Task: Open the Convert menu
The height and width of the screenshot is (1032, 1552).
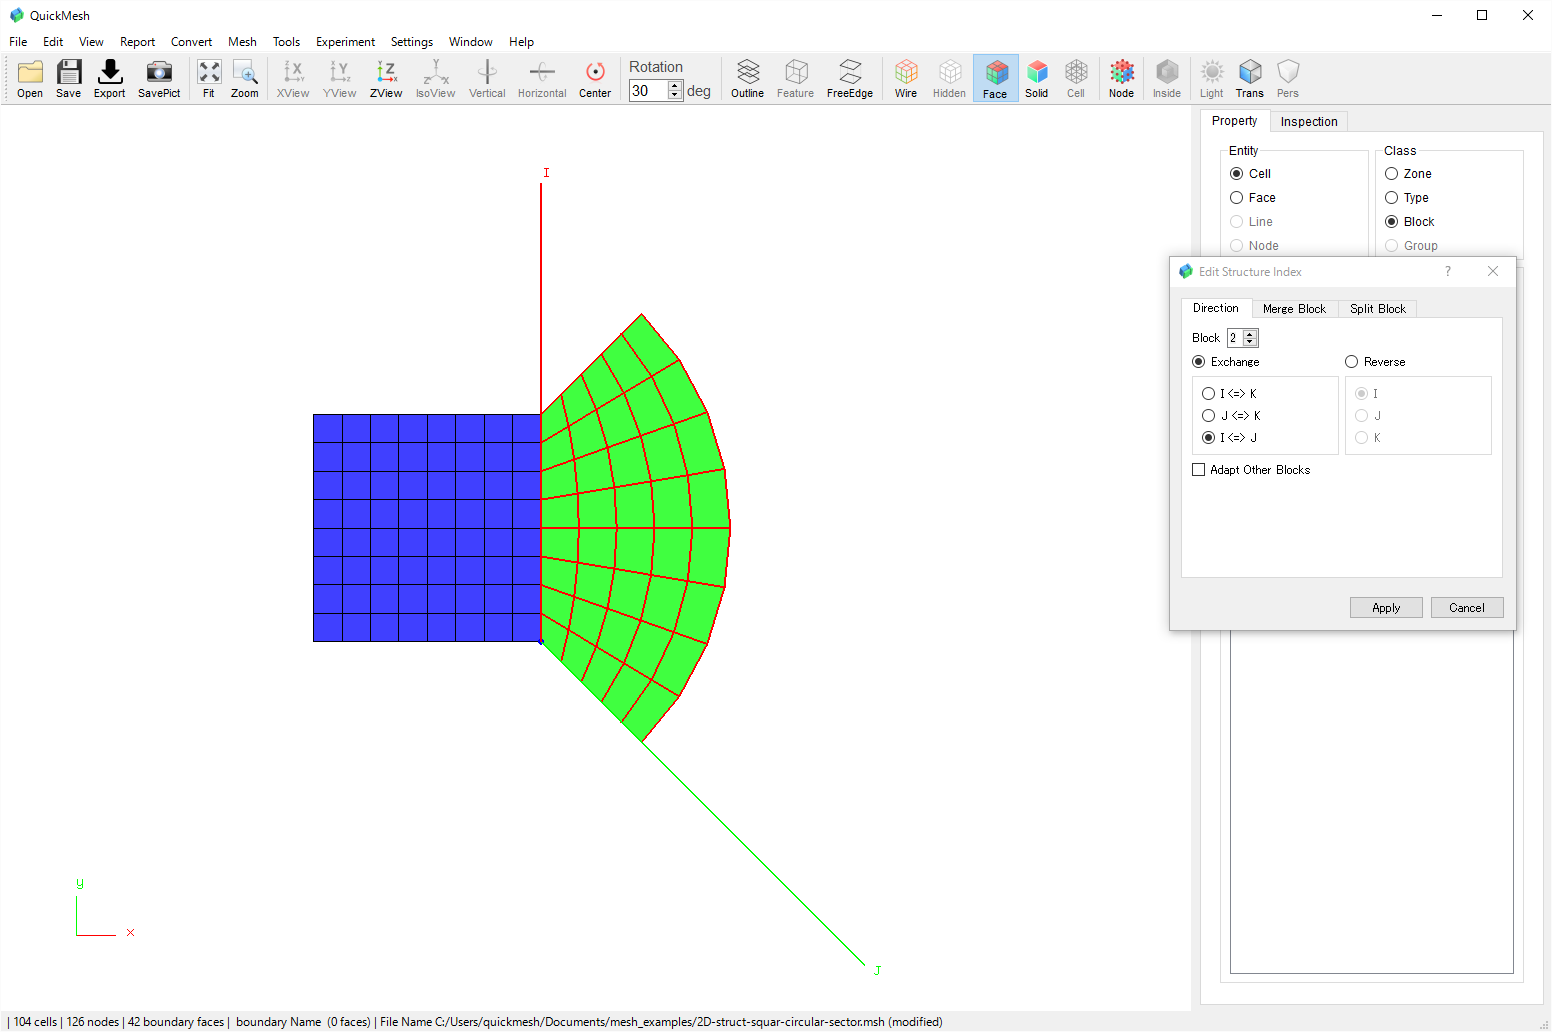Action: point(191,42)
